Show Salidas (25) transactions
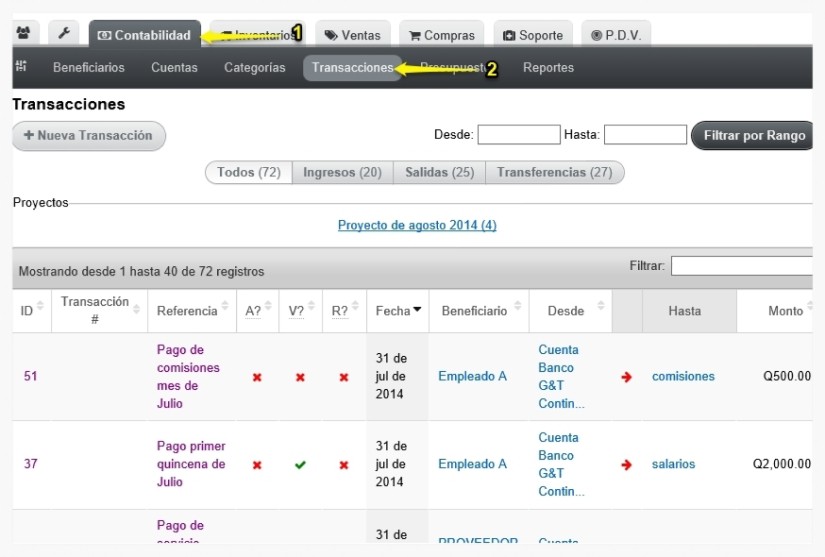 (439, 173)
